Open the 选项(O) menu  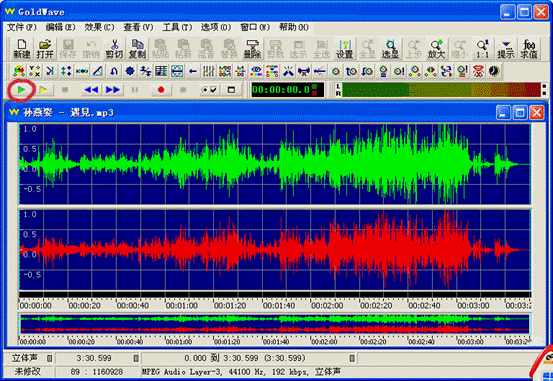pos(216,27)
